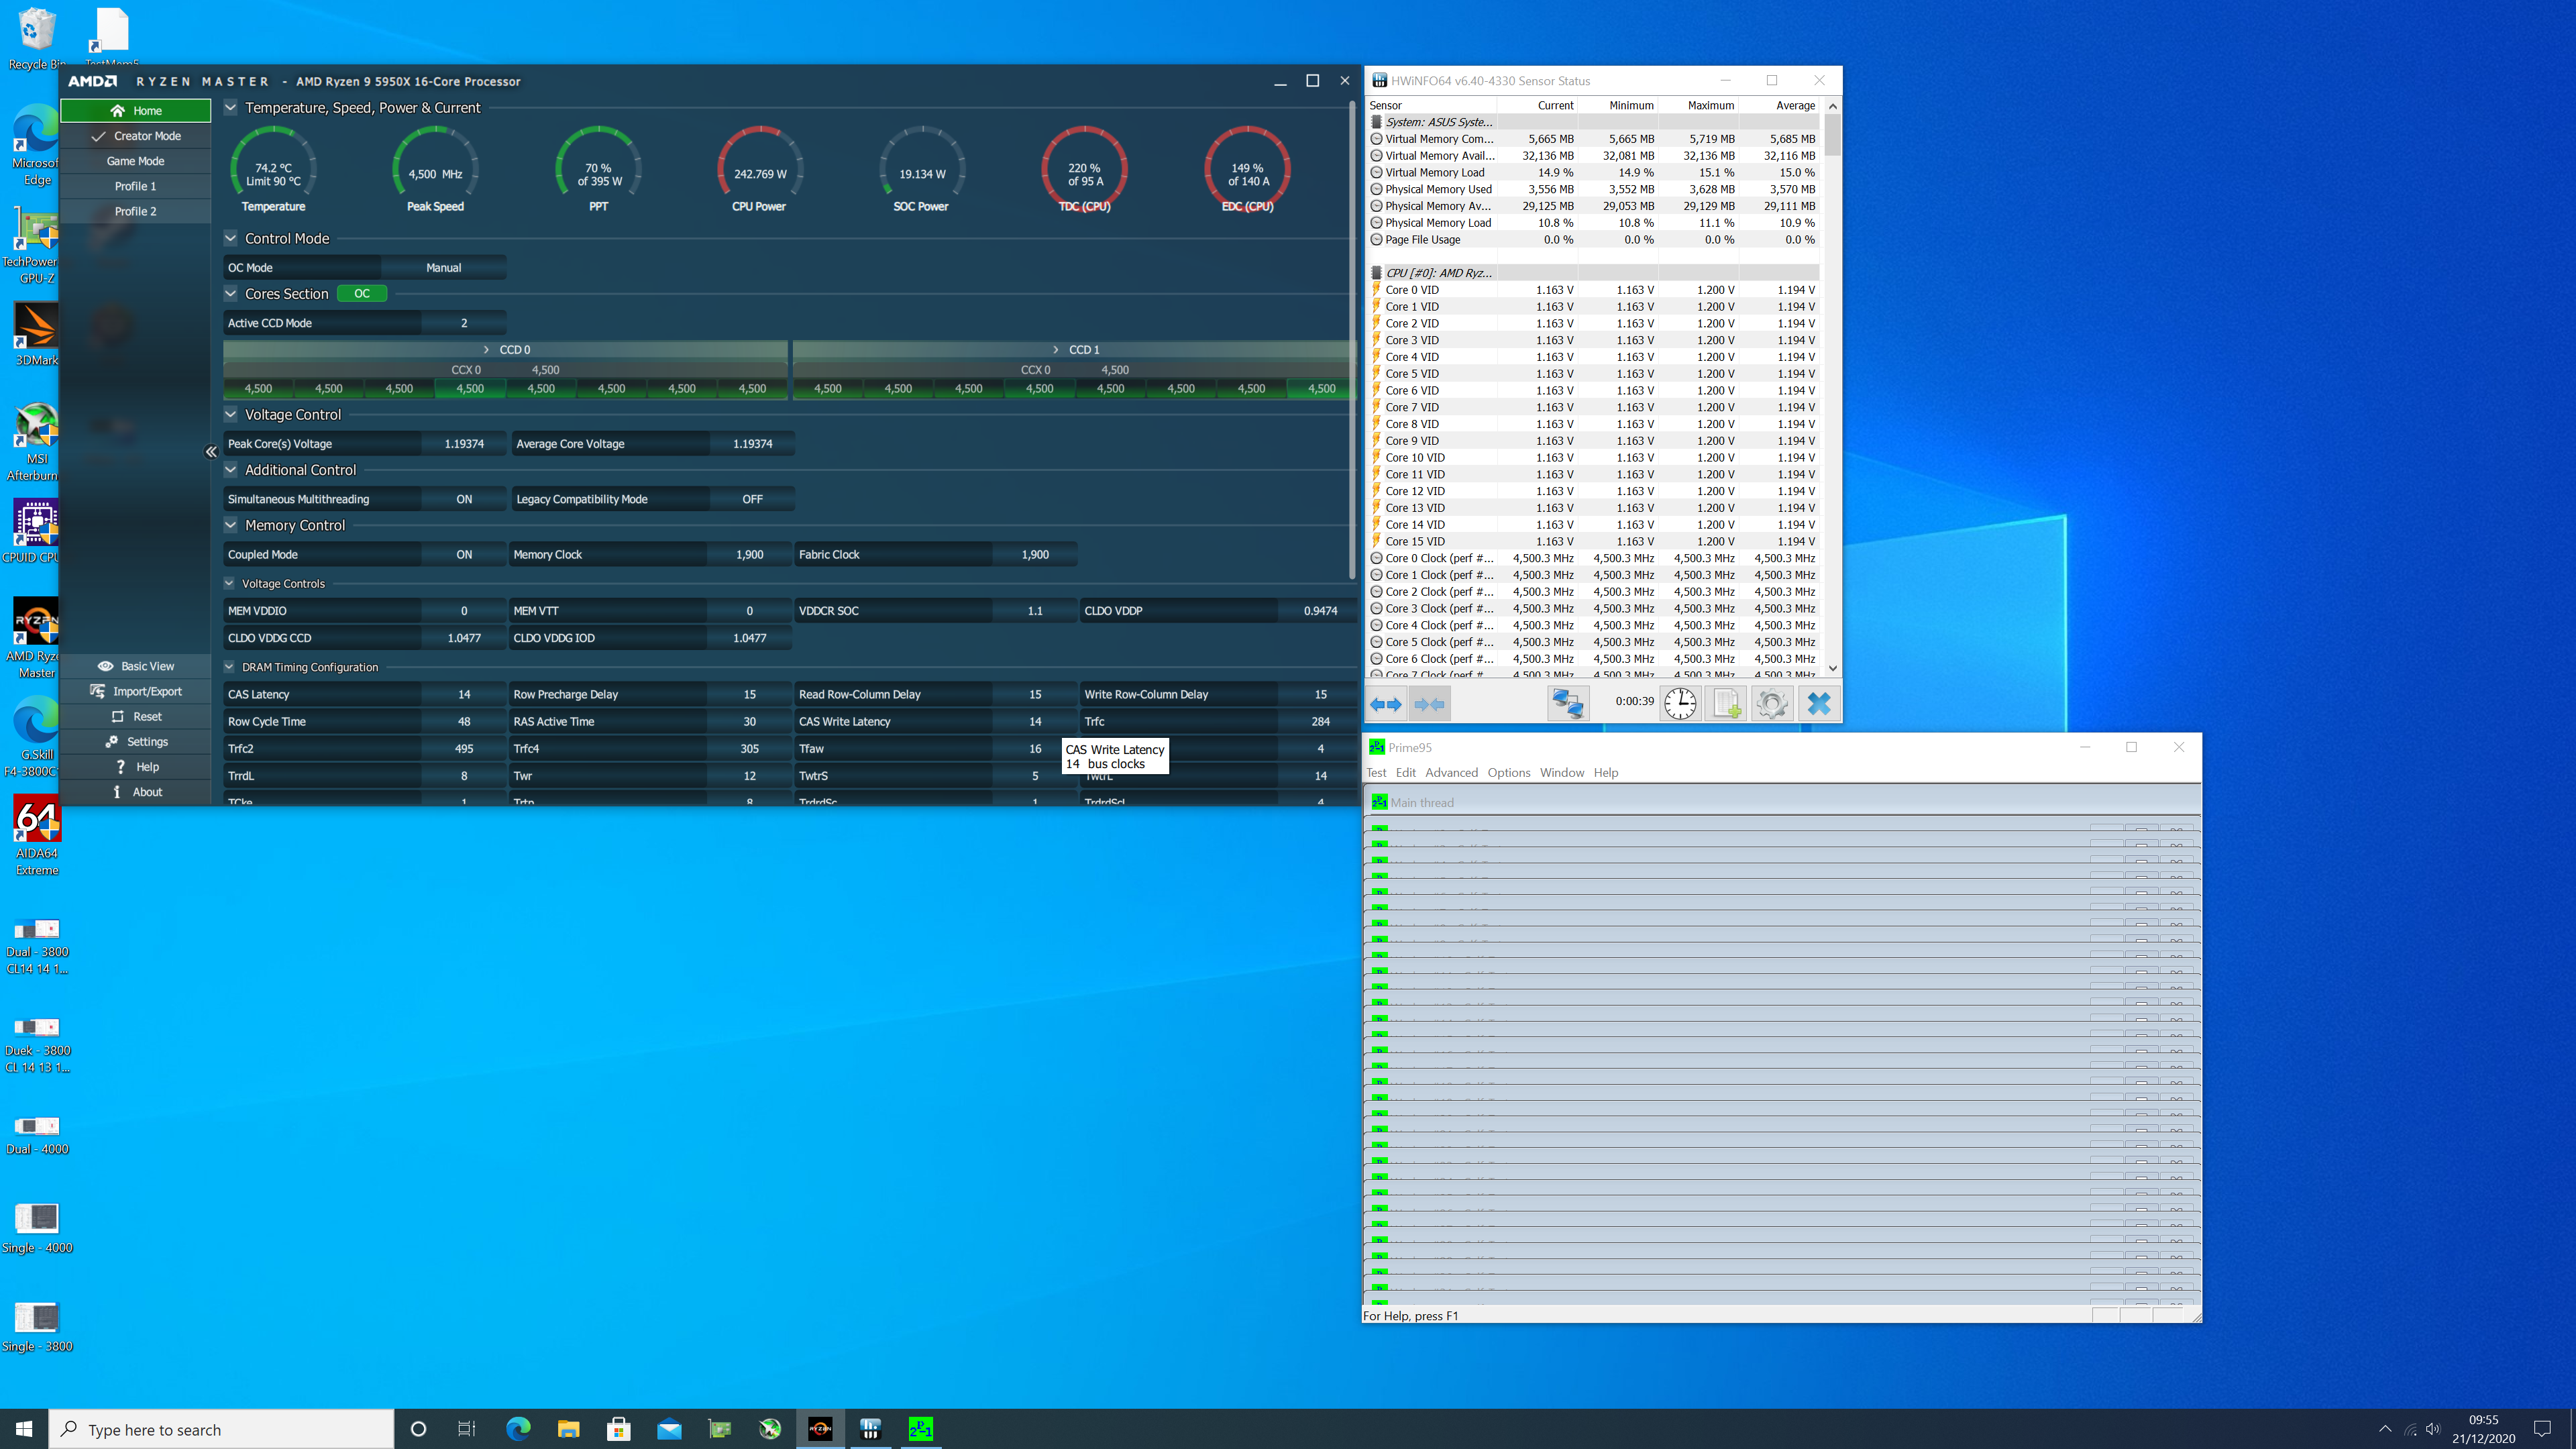The image size is (2576, 1449).
Task: Click OC Mode Manual selector
Action: [443, 268]
